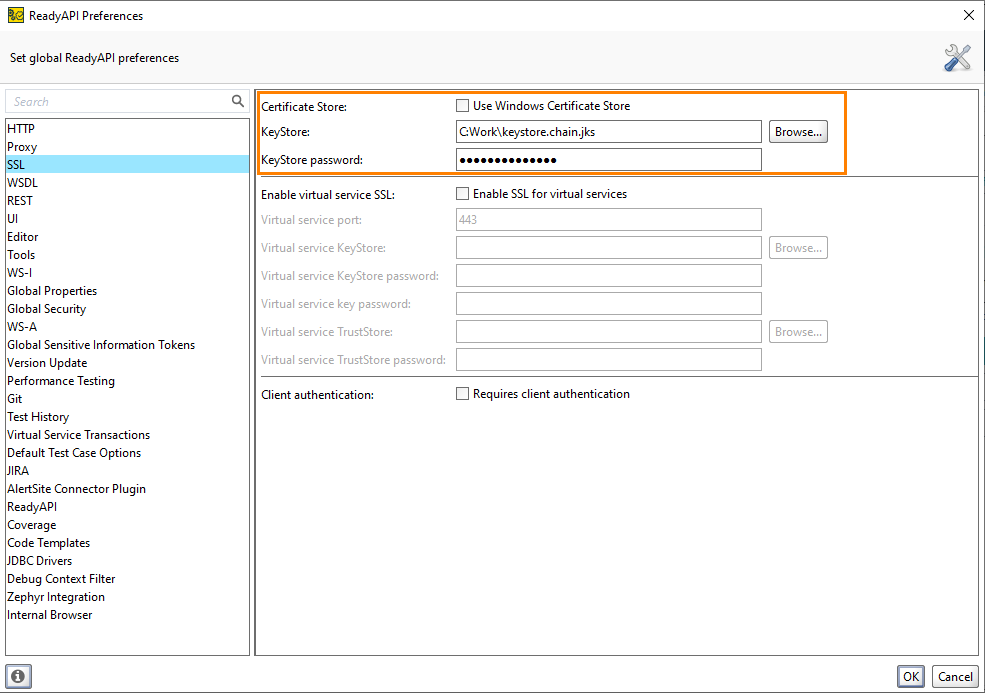Click Virtual service key password field
985x693 pixels.
click(x=609, y=303)
